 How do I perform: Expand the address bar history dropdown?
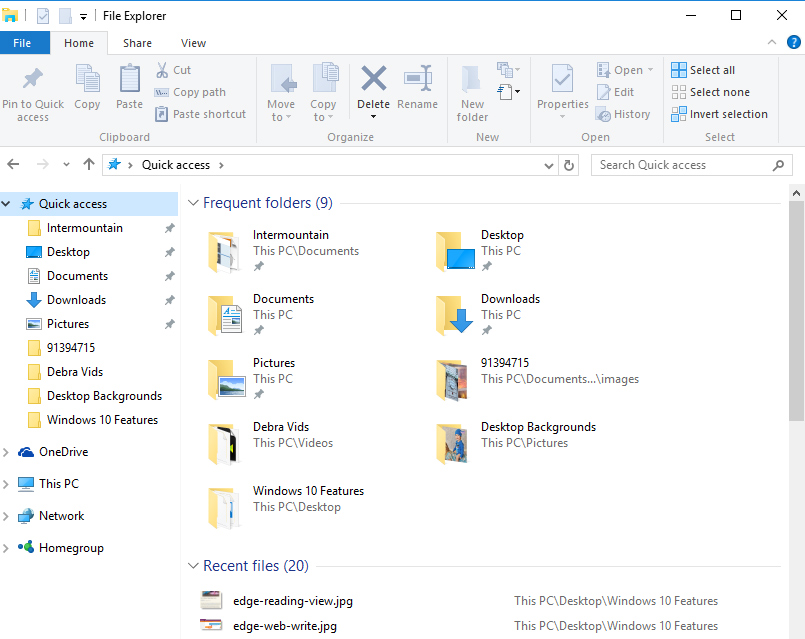(x=549, y=165)
